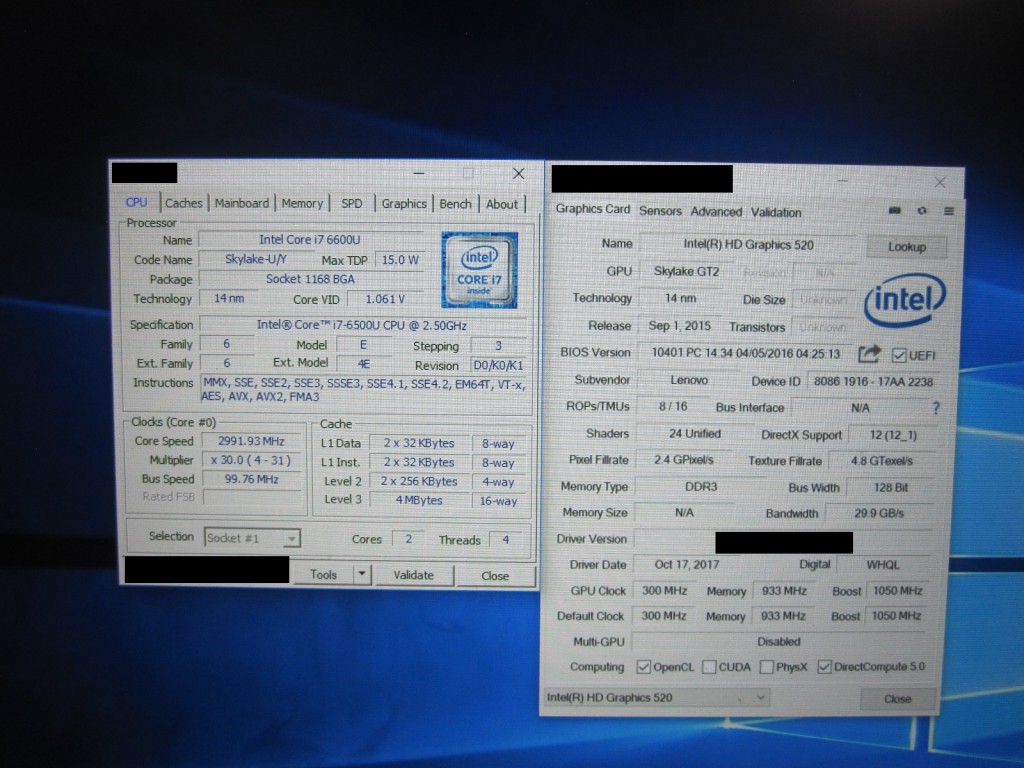Click the GPU-Z screenshot camera icon
The image size is (1024, 768).
point(895,210)
